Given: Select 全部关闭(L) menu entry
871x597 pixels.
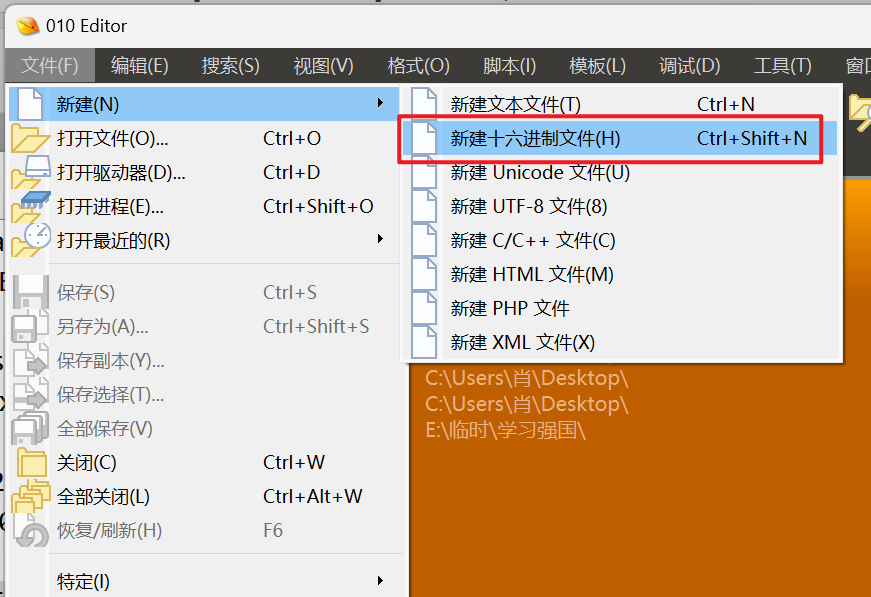Looking at the screenshot, I should (x=204, y=496).
